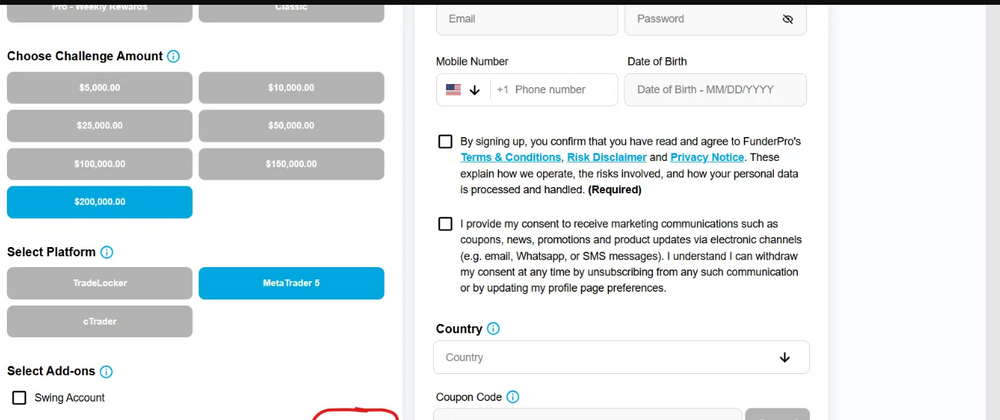Check the Terms & Conditions agreement box
Viewport: 1000px width, 420px height.
point(445,142)
